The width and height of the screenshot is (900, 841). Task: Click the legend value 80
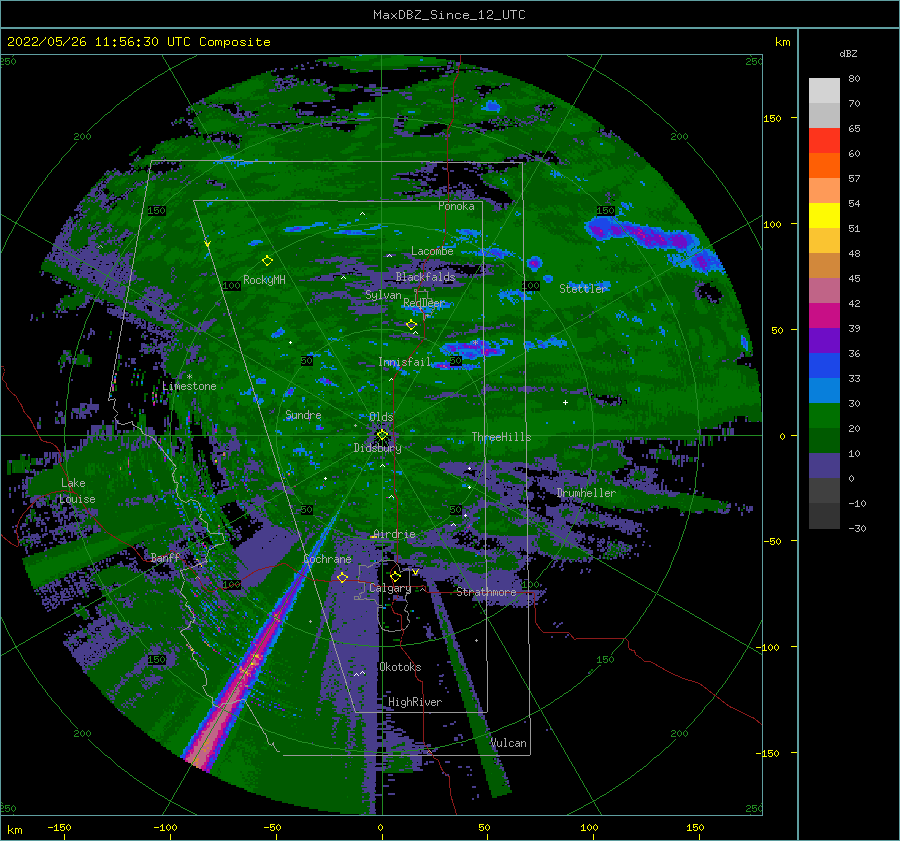click(x=854, y=79)
